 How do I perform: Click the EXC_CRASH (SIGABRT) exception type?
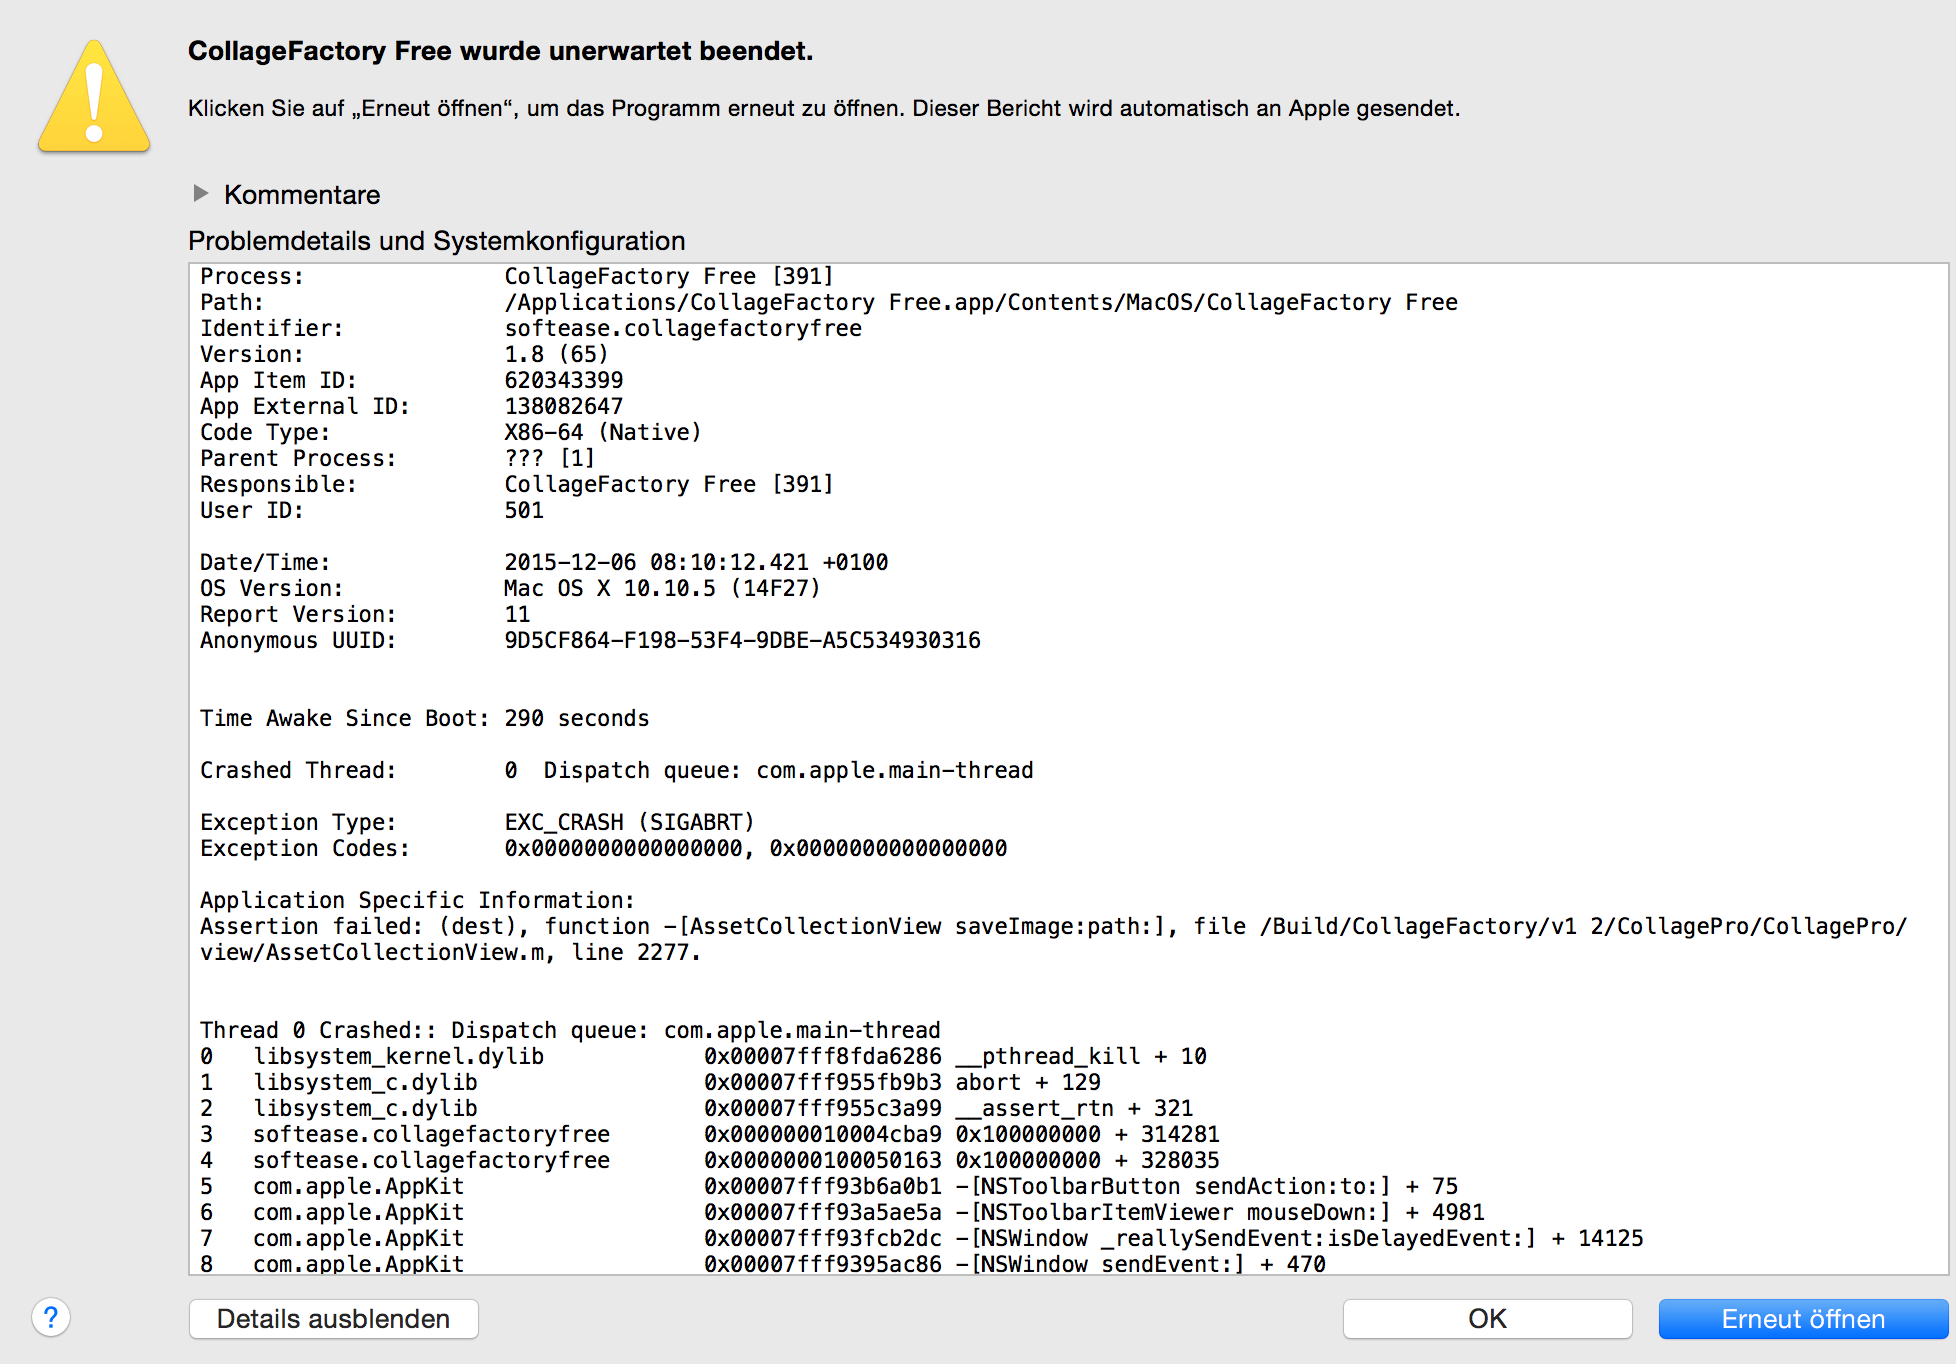tap(629, 822)
